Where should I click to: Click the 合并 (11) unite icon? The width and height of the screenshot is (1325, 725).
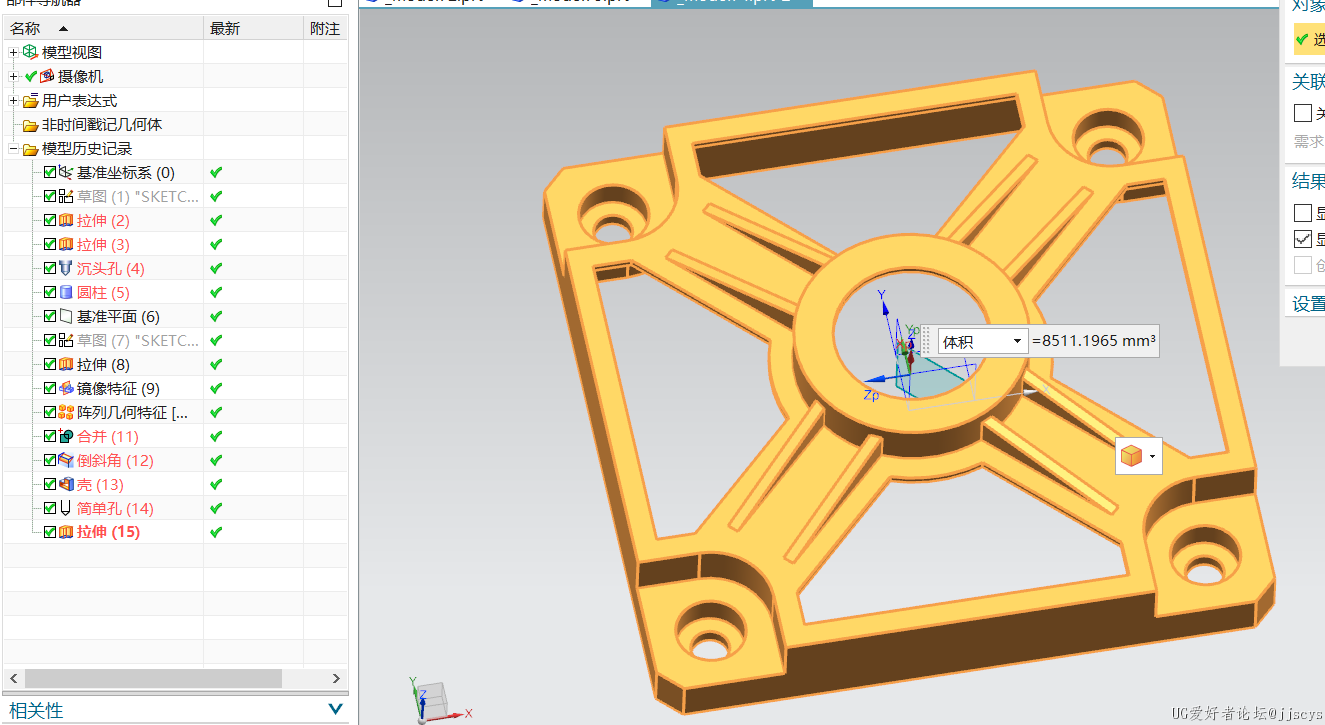click(66, 436)
